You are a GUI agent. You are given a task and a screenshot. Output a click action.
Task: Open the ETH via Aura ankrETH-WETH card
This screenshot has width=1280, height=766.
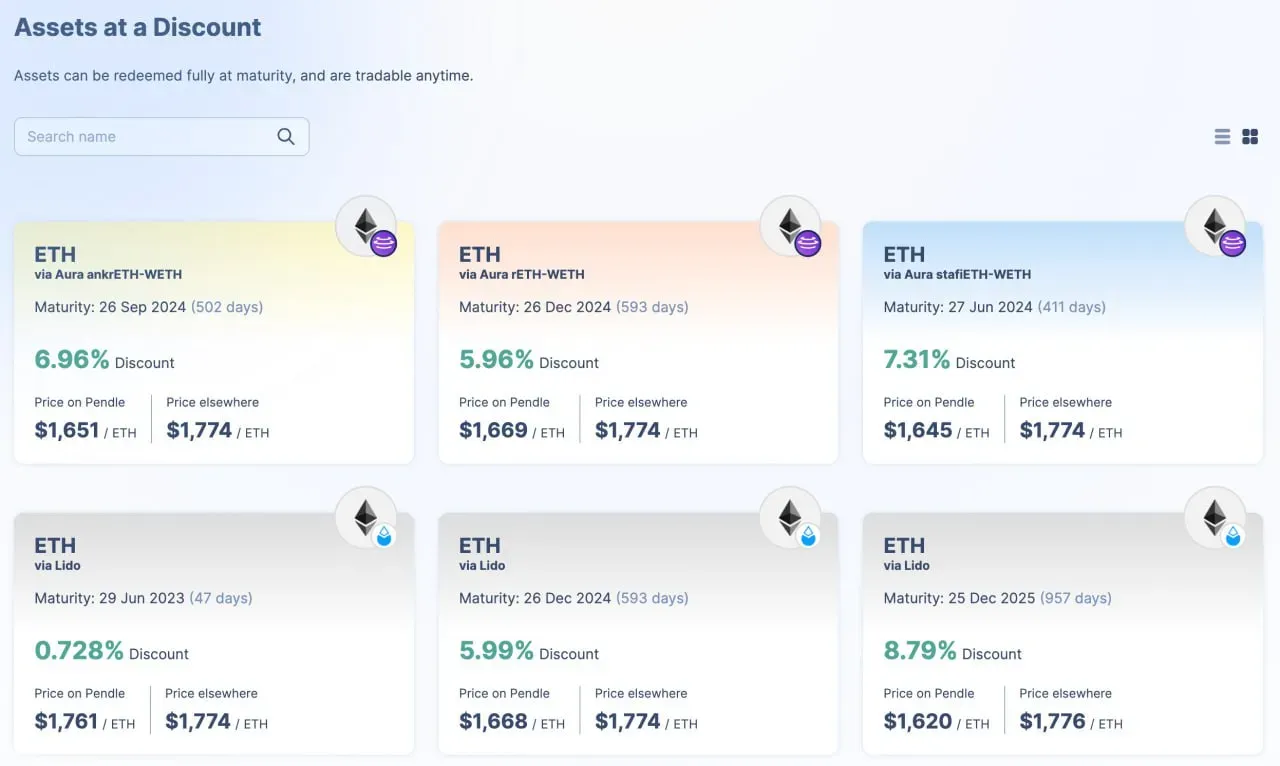[214, 342]
